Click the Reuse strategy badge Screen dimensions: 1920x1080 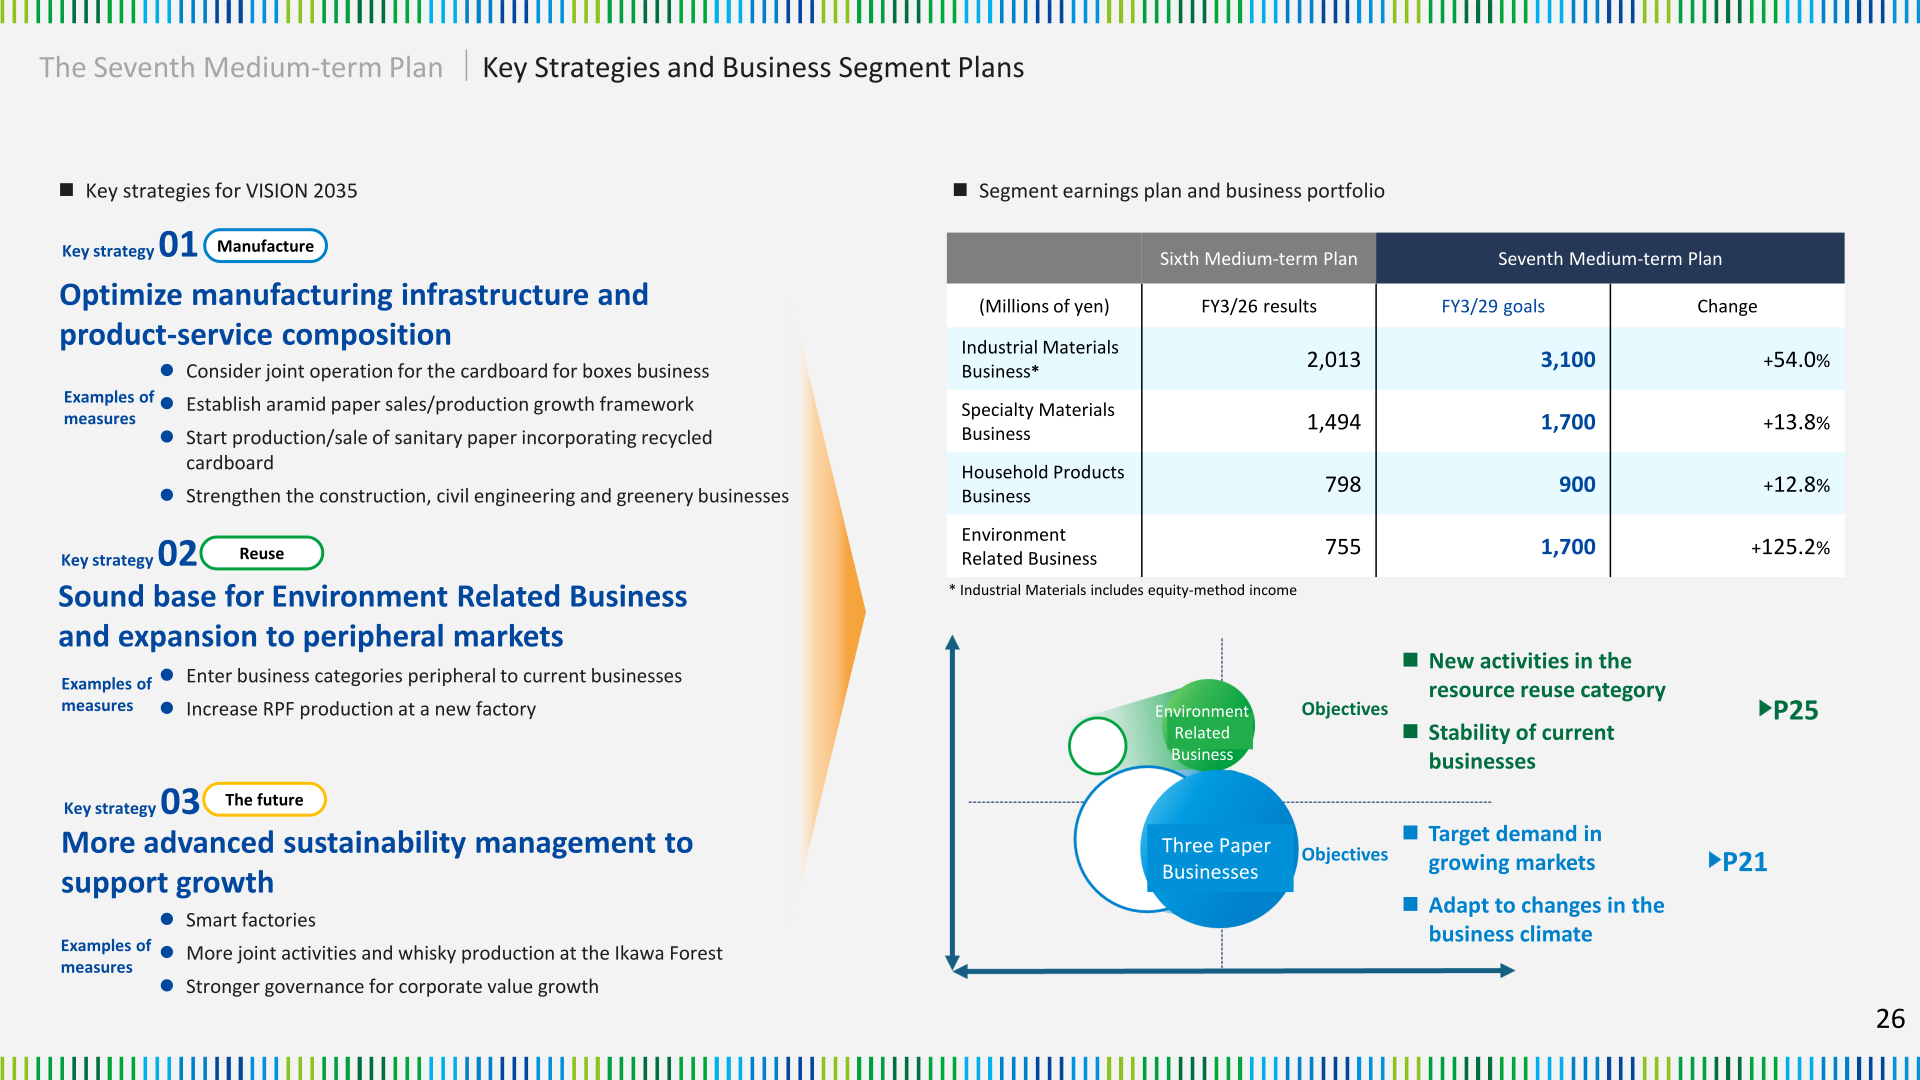[x=262, y=553]
